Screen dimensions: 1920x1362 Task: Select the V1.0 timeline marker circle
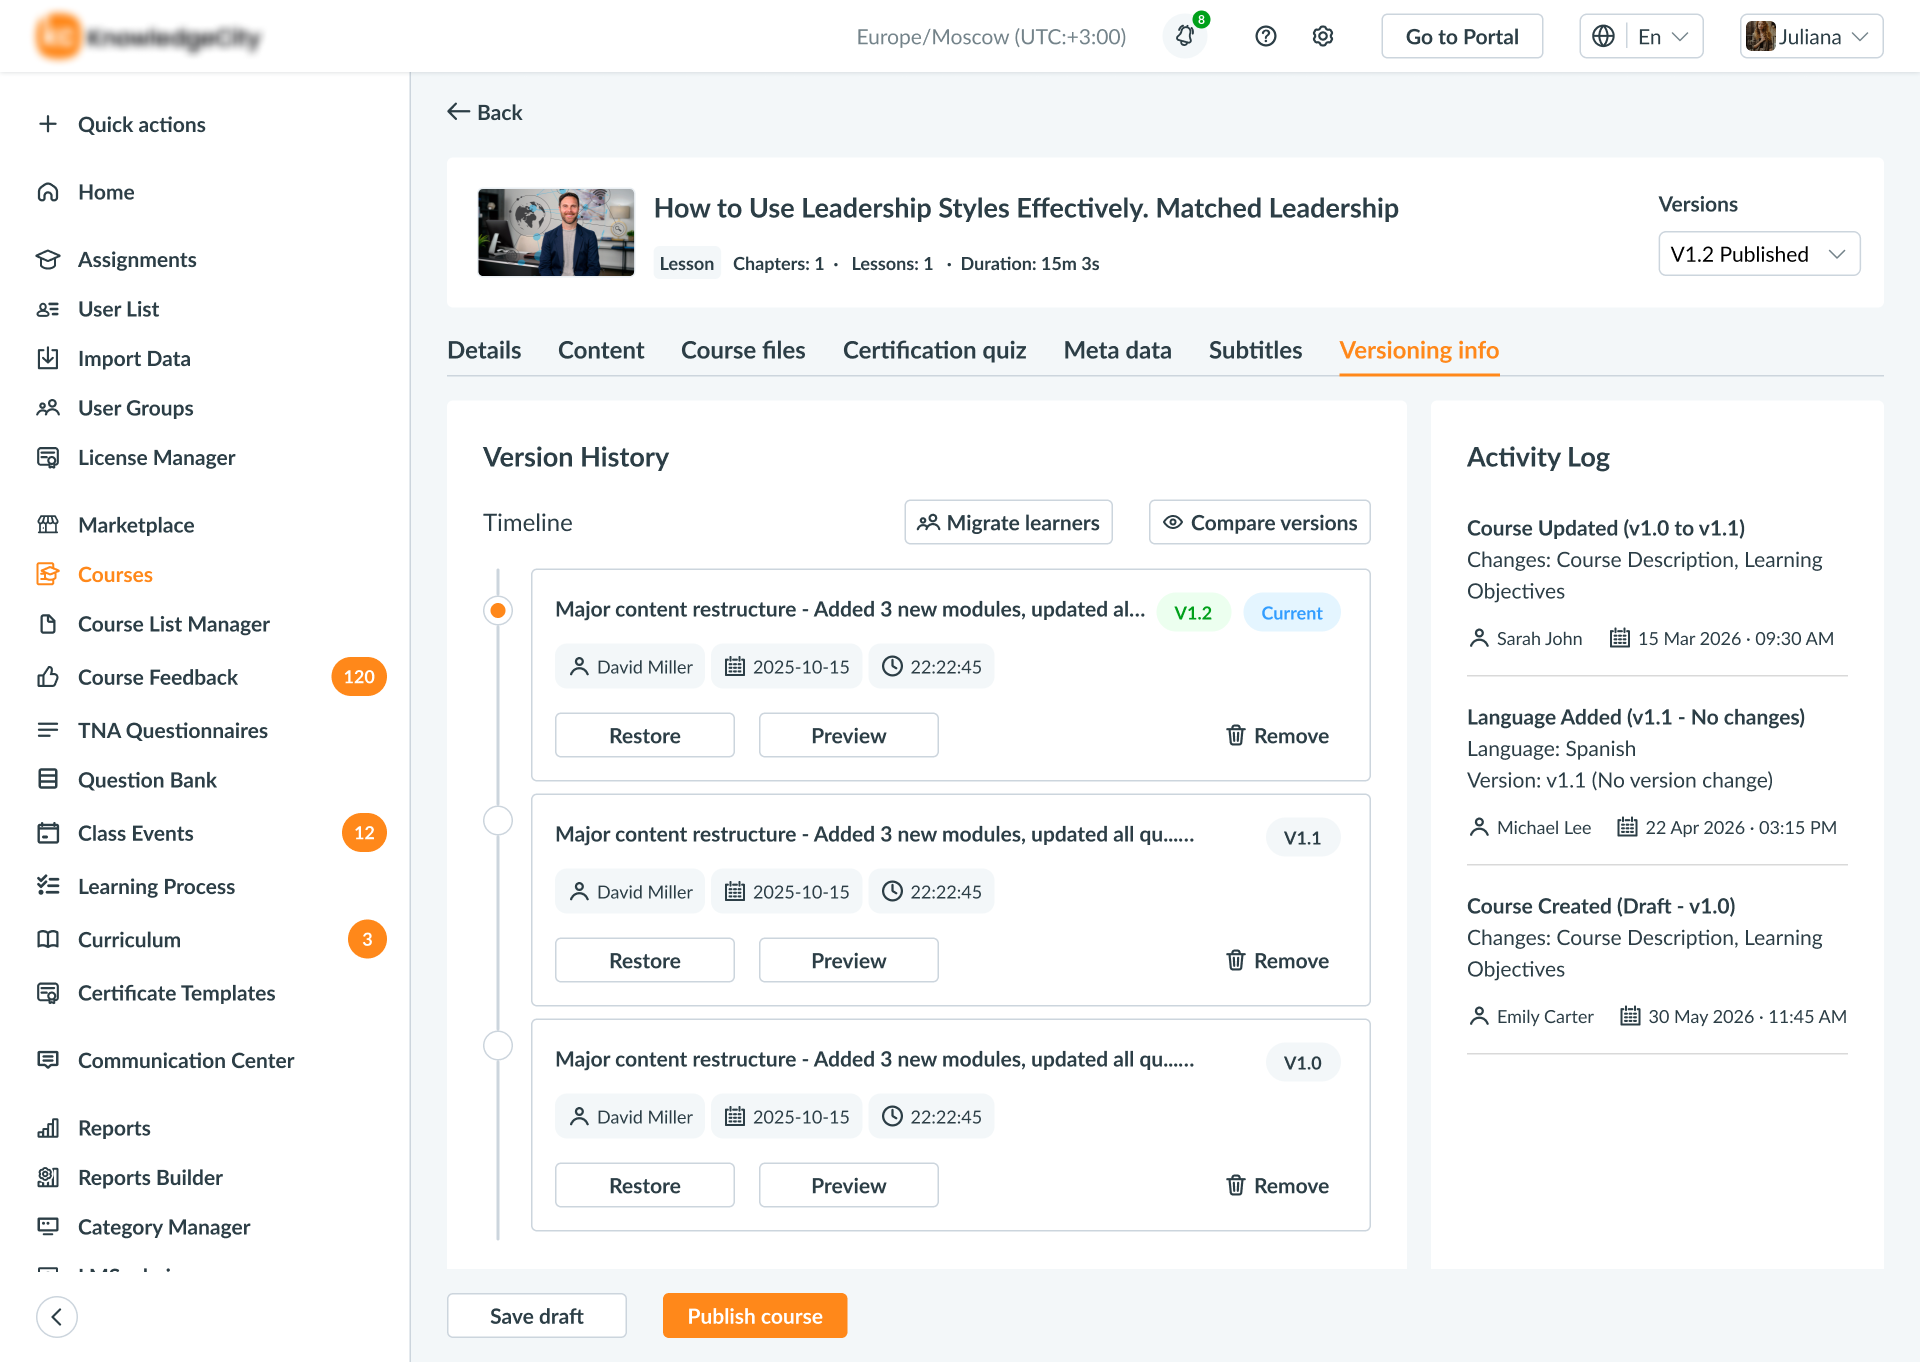pos(498,1045)
